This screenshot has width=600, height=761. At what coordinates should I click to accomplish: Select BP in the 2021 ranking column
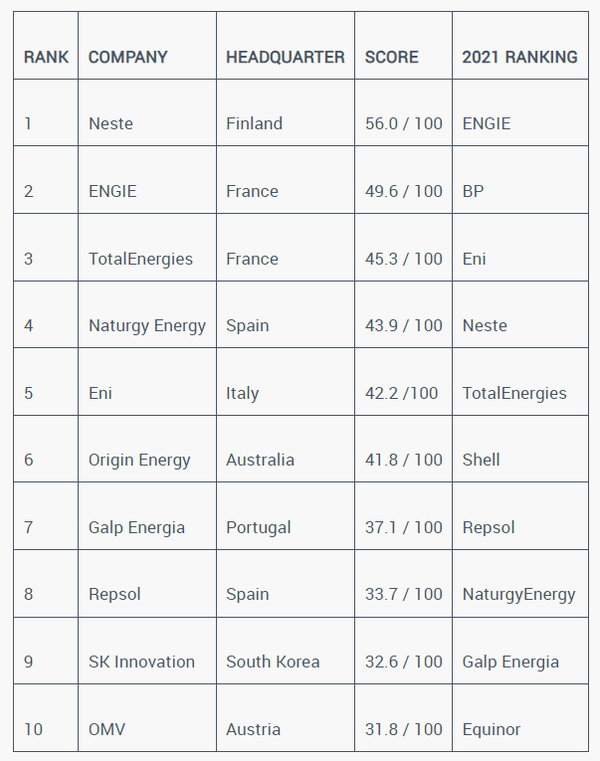tap(473, 191)
